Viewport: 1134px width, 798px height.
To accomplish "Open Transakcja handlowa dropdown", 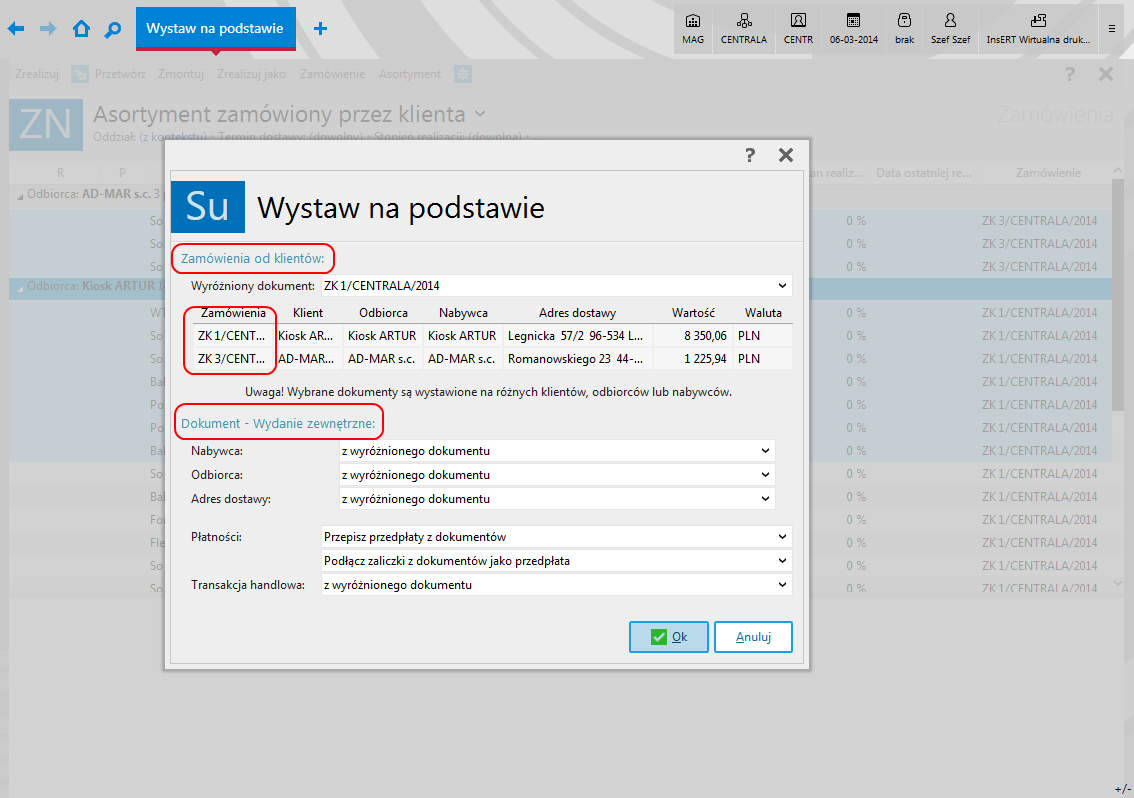I will [x=781, y=585].
